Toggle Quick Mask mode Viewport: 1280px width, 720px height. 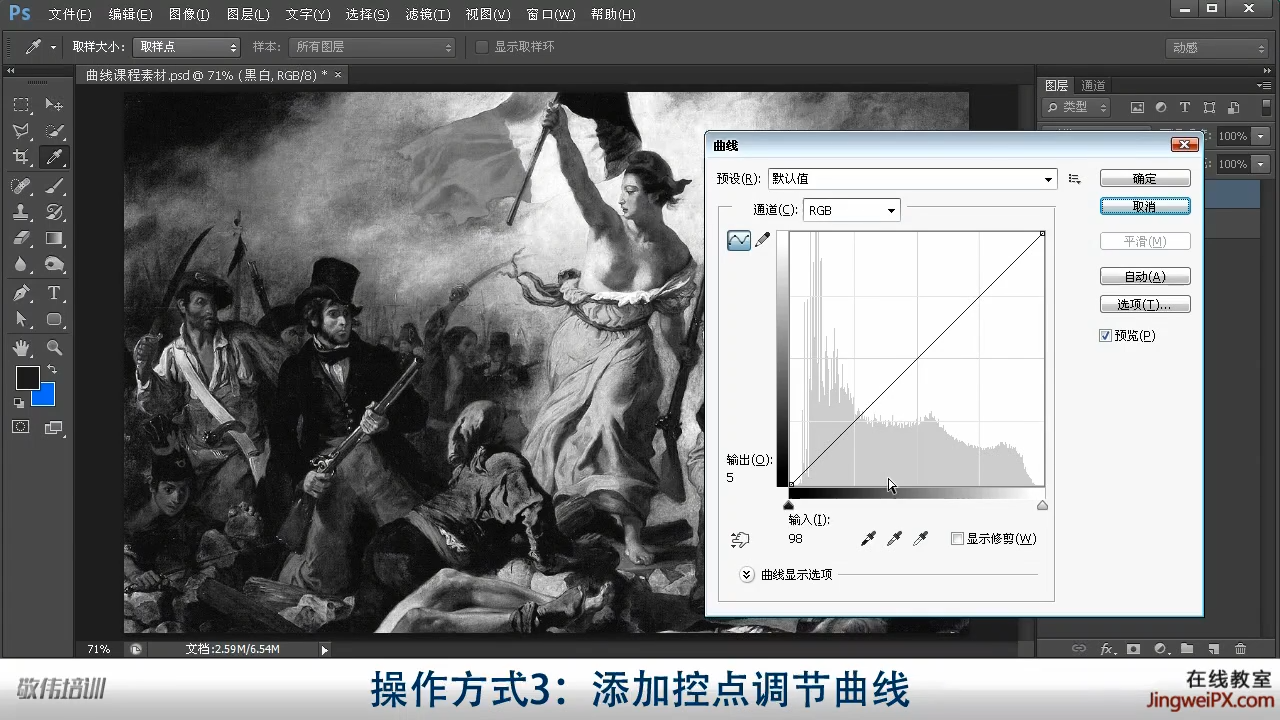coord(20,427)
